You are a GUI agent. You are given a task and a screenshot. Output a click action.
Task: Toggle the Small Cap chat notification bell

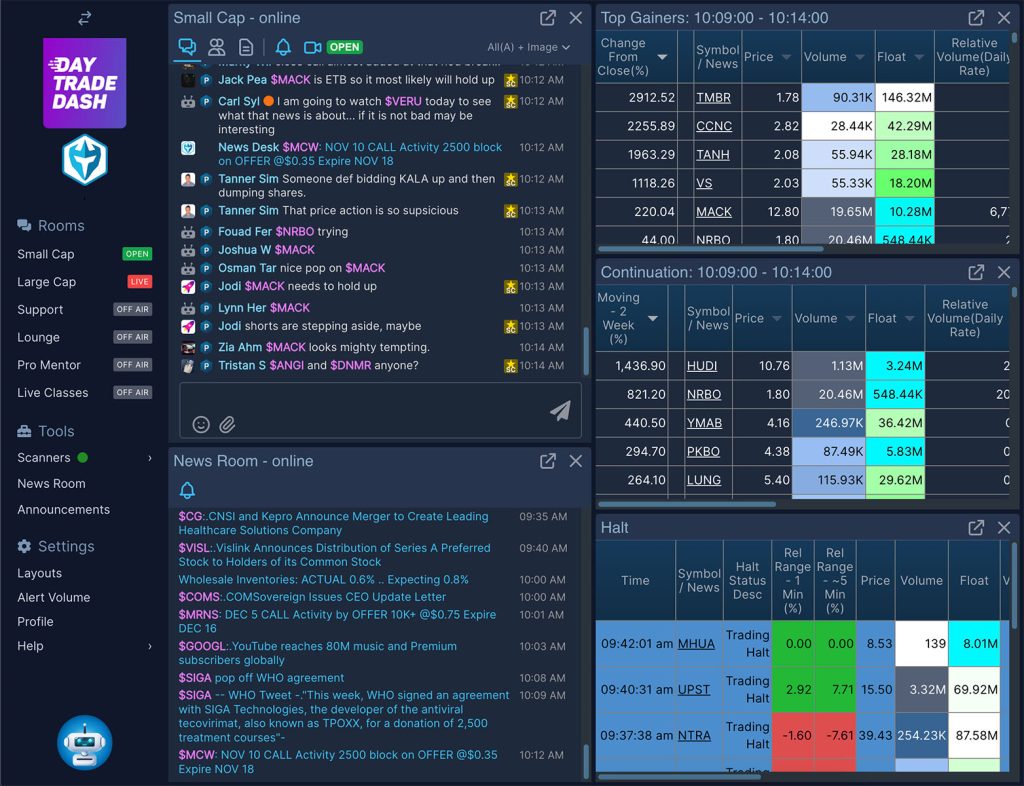283,47
